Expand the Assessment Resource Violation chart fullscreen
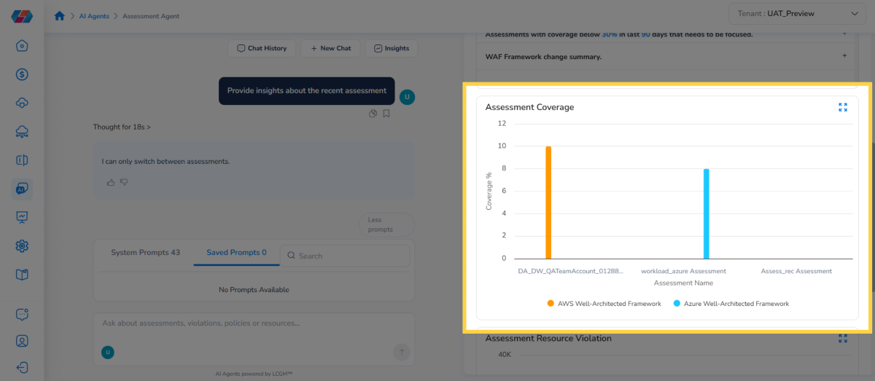The height and width of the screenshot is (381, 875). [843, 338]
